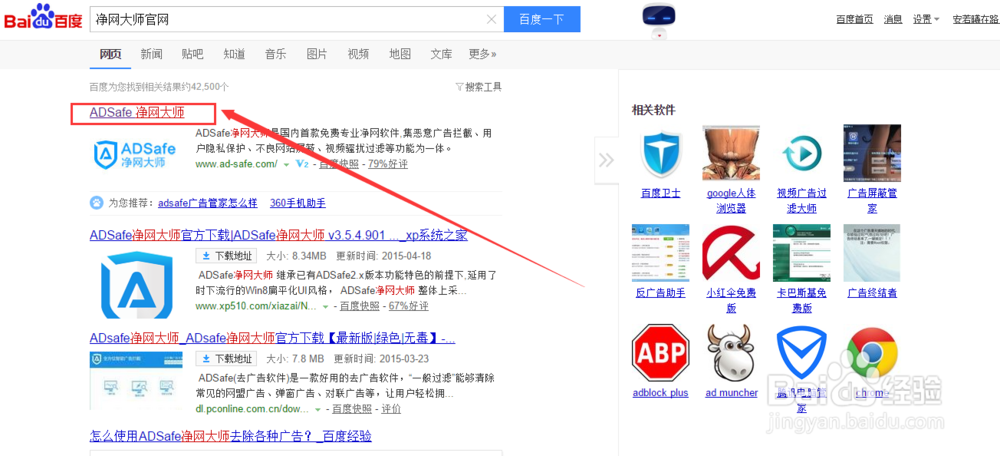Click the 79%好评 rating link

388,165
